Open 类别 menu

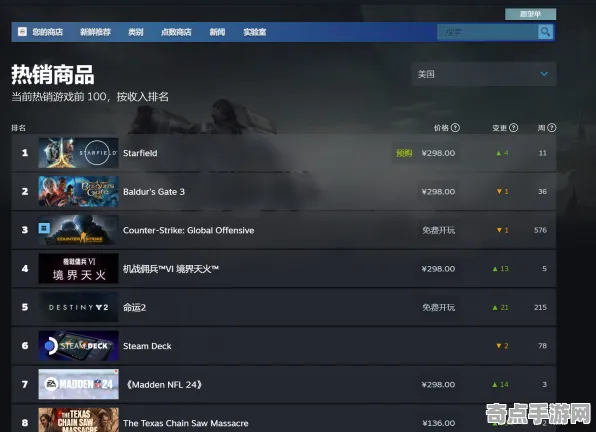136,32
